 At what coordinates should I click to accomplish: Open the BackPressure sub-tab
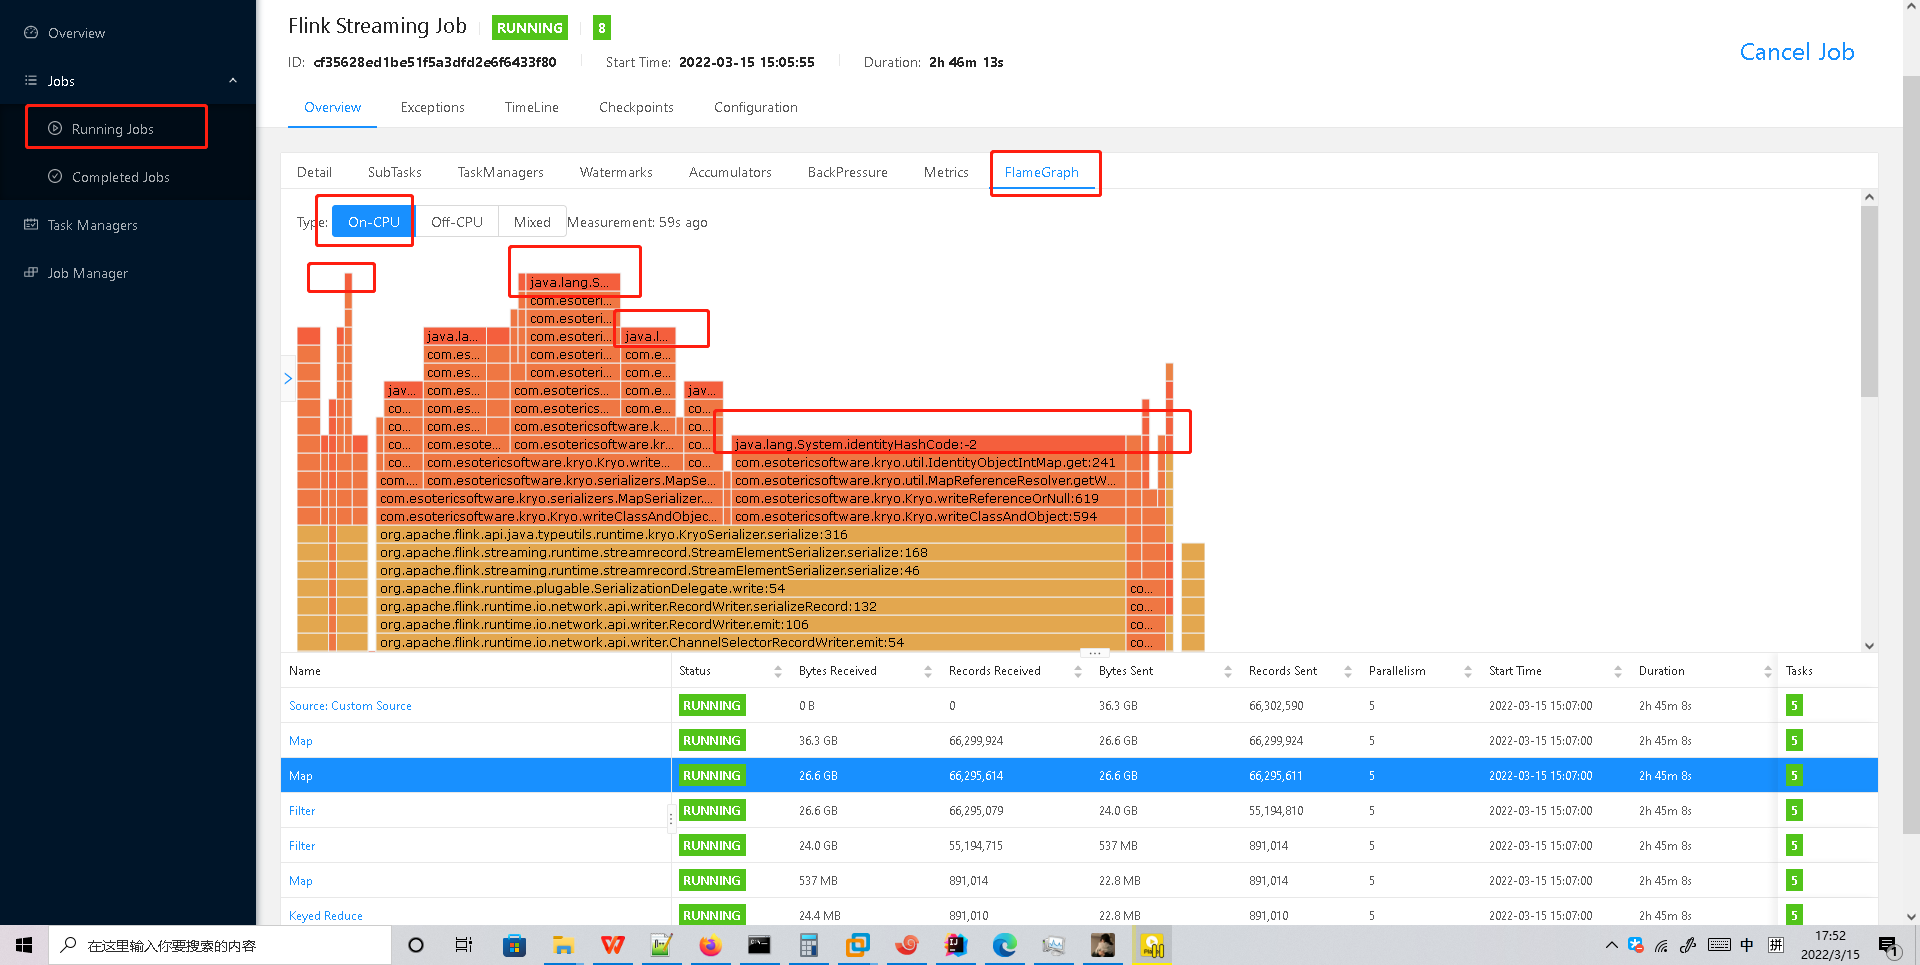pyautogui.click(x=847, y=172)
